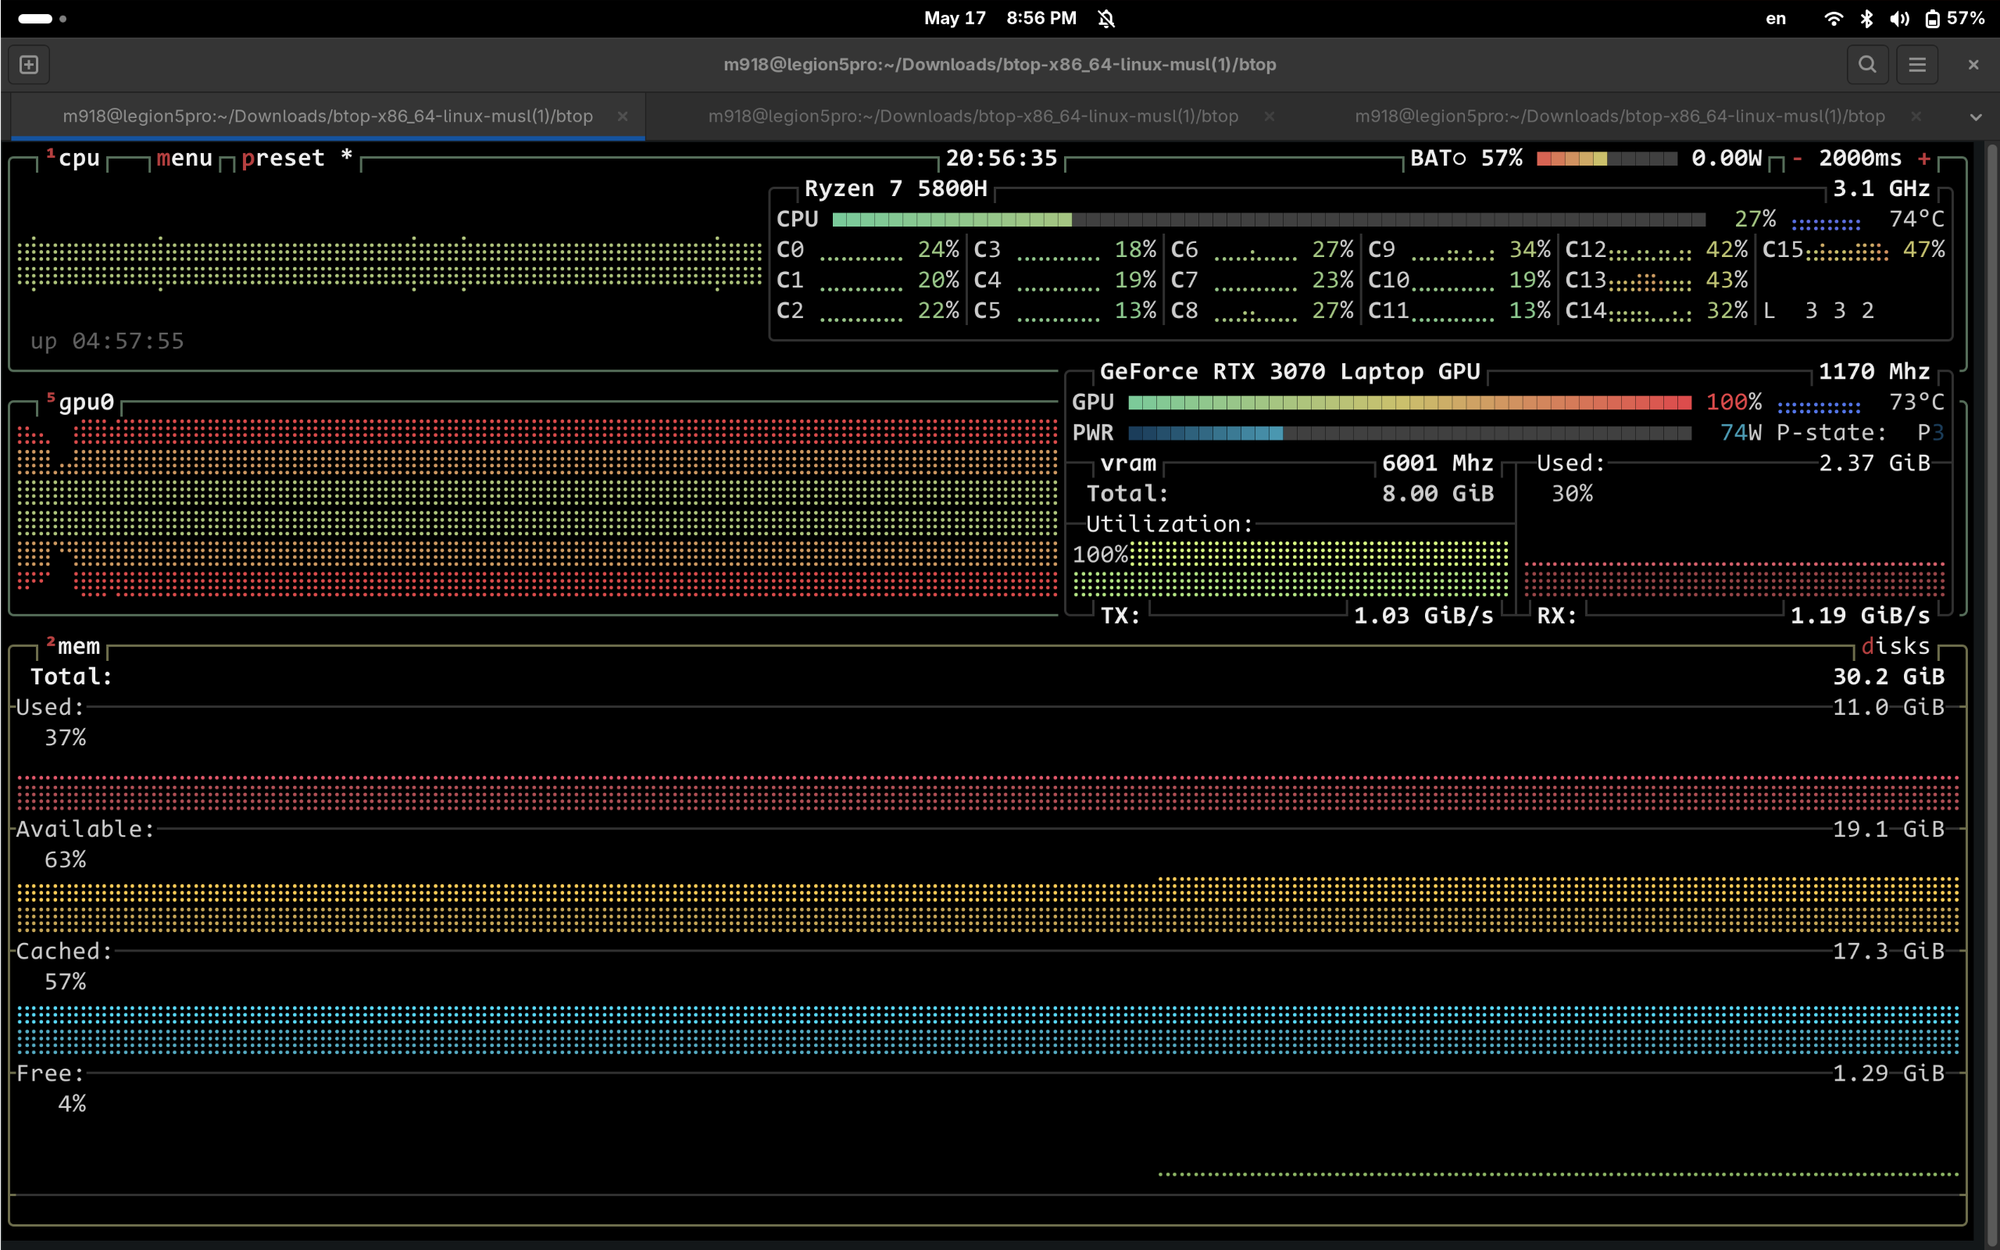The height and width of the screenshot is (1250, 2000).
Task: Close the terminal window with X
Action: (1973, 65)
